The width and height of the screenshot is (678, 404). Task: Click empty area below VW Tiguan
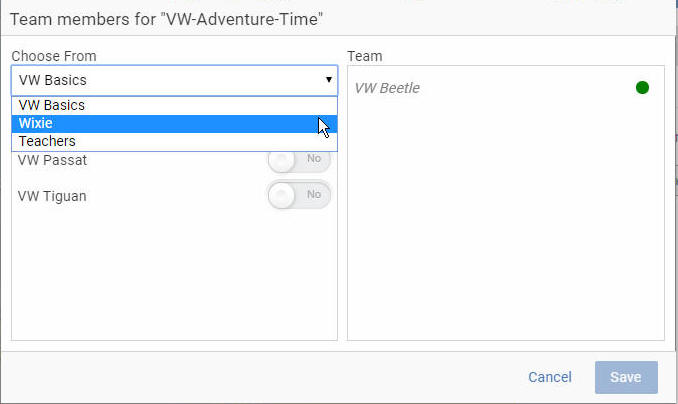coord(174,277)
